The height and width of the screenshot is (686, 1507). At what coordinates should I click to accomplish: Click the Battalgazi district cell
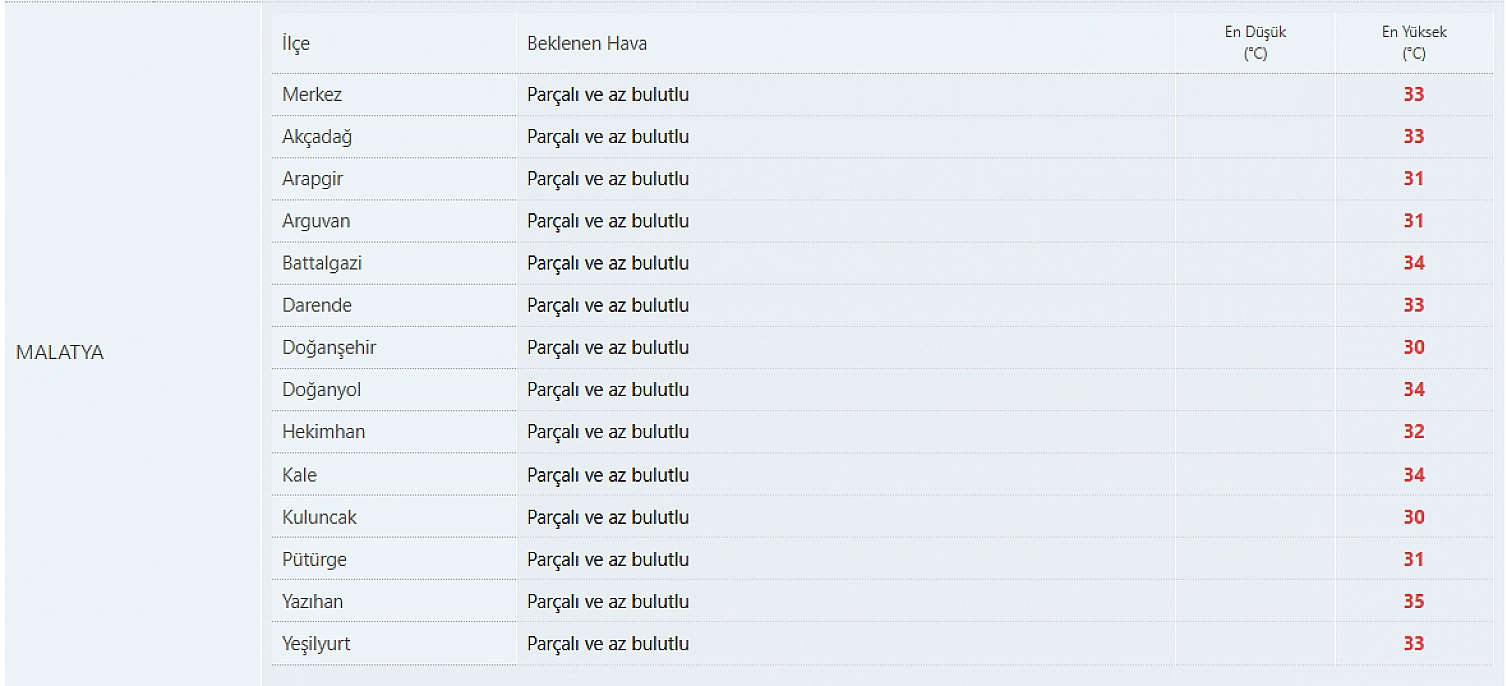(x=394, y=263)
